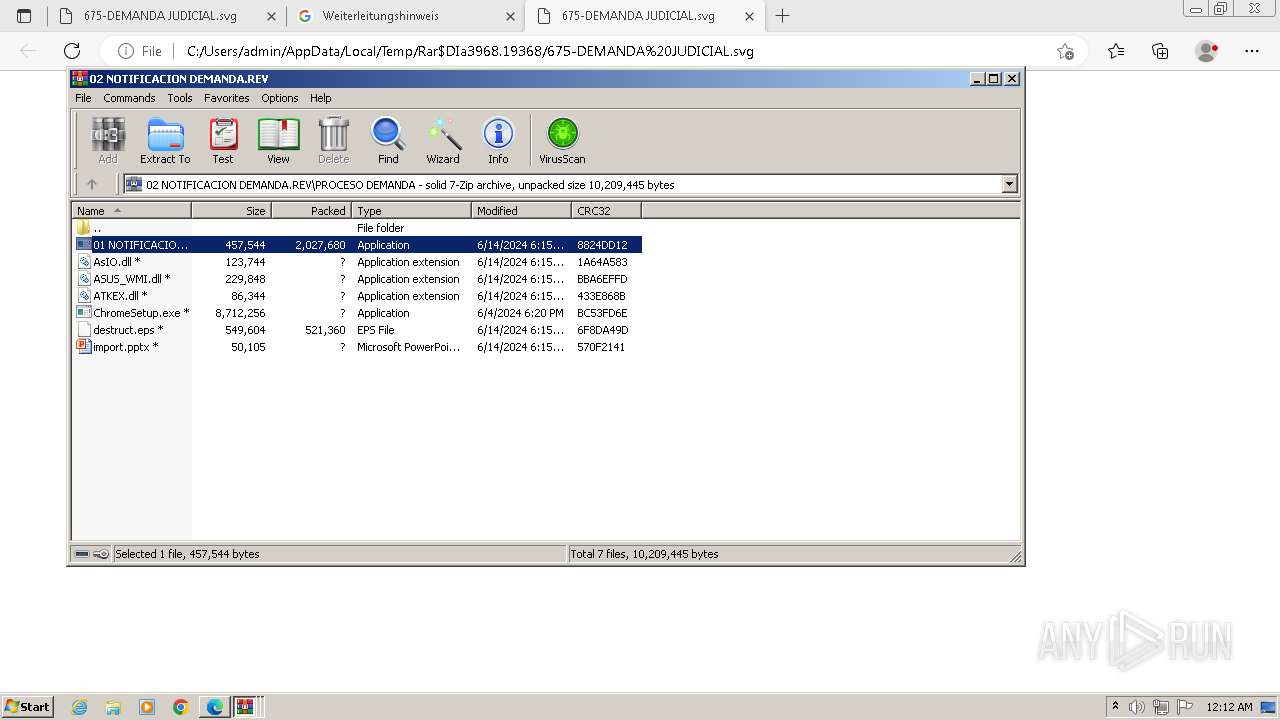Select the ChromeSetup.exe file row

click(x=357, y=313)
